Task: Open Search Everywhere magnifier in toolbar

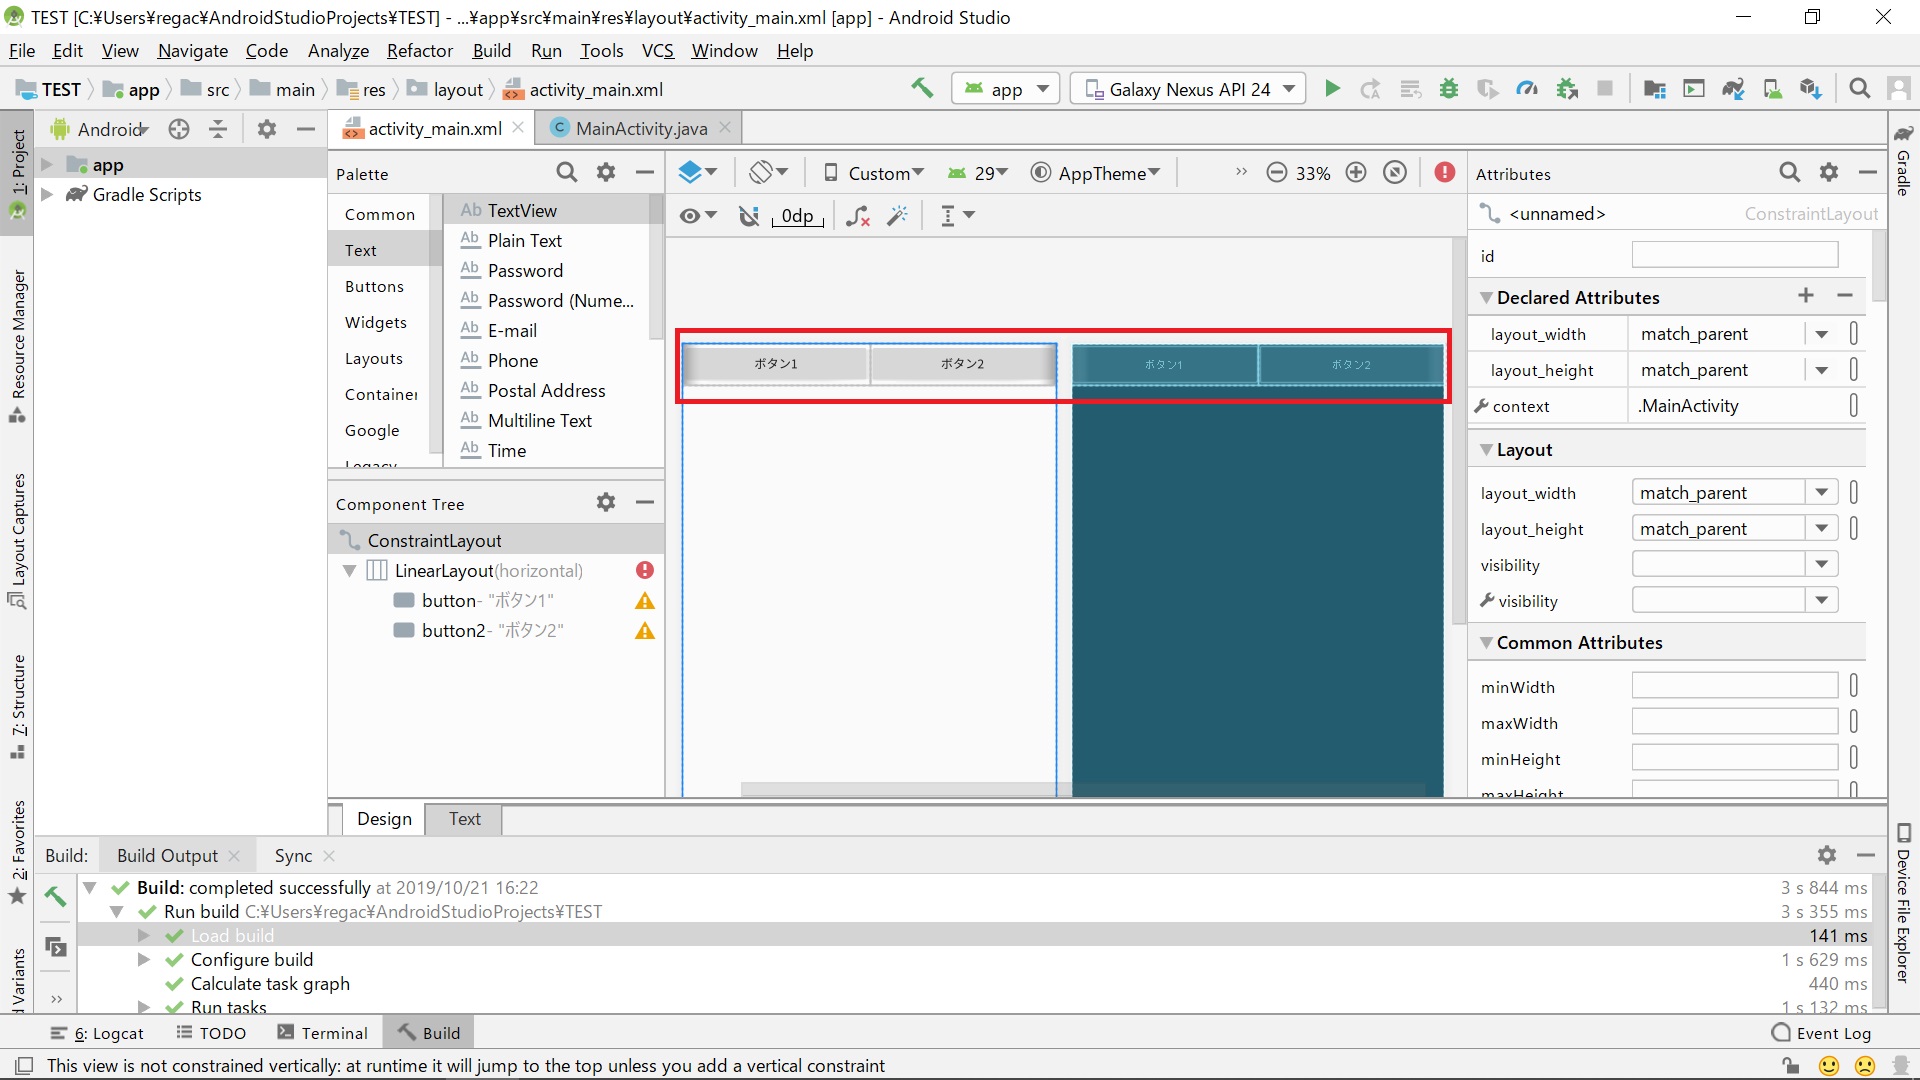Action: point(1859,88)
